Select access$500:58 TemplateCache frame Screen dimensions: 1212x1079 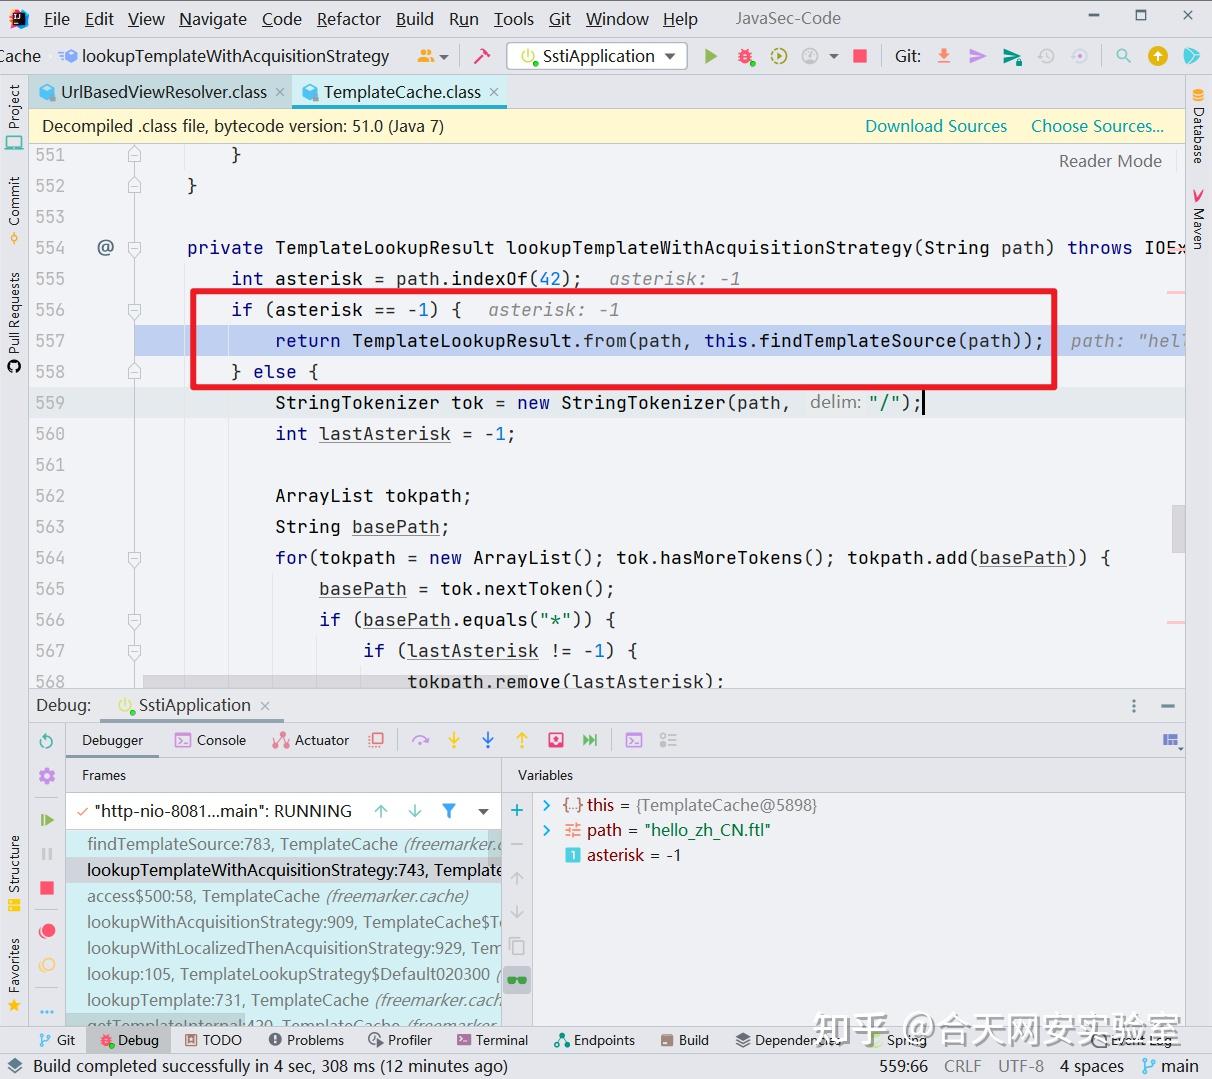click(x=283, y=896)
